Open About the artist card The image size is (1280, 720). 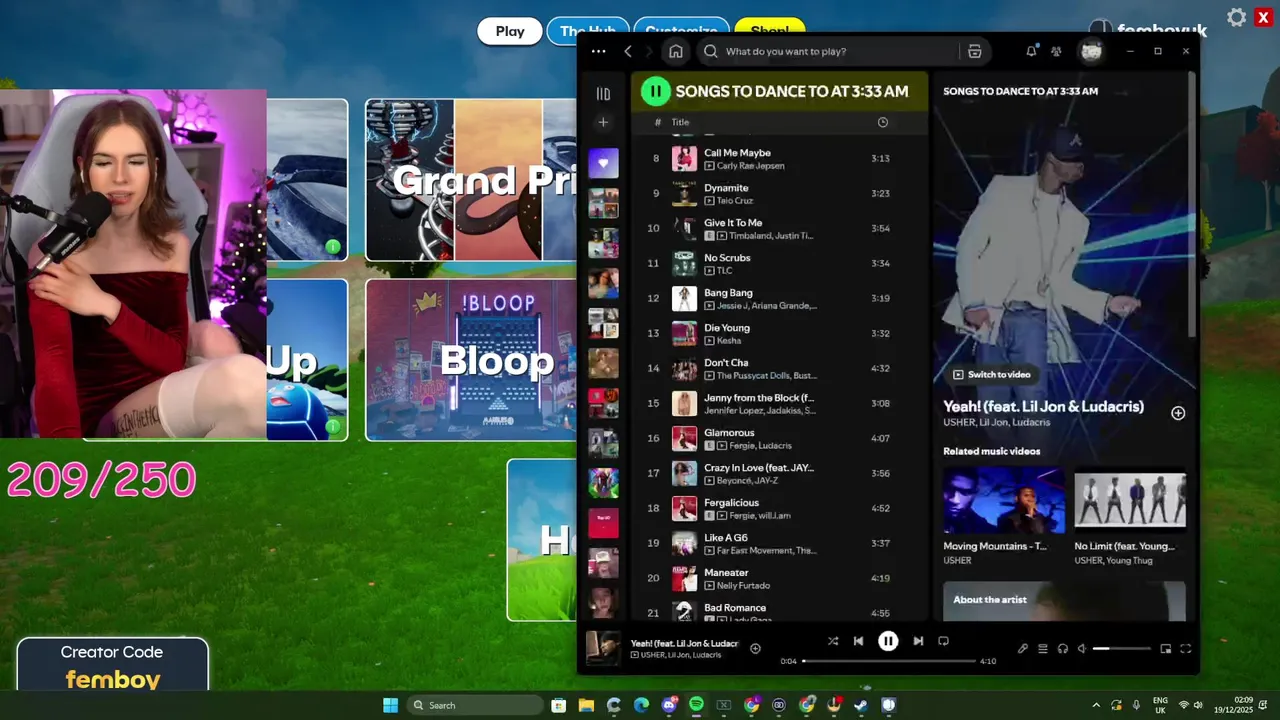tap(1064, 601)
